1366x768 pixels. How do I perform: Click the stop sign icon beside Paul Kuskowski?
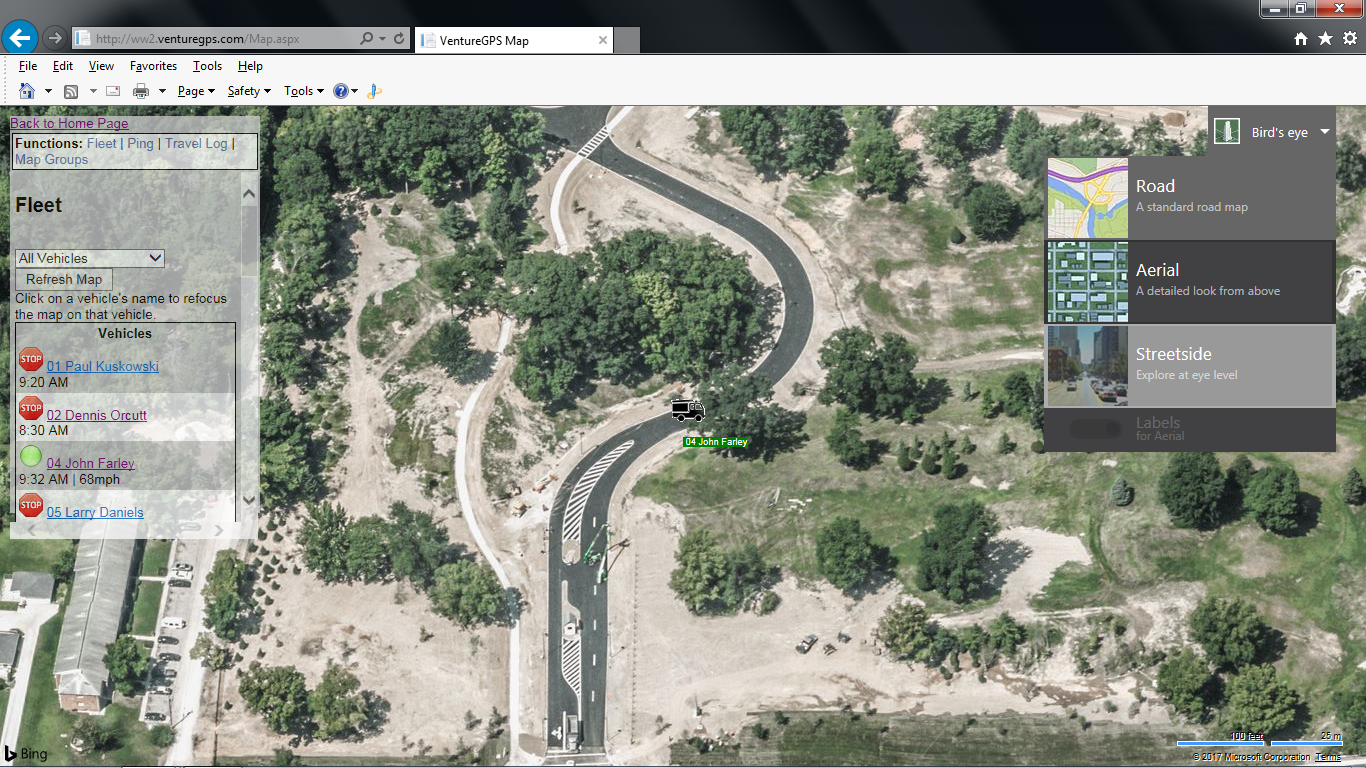31,360
